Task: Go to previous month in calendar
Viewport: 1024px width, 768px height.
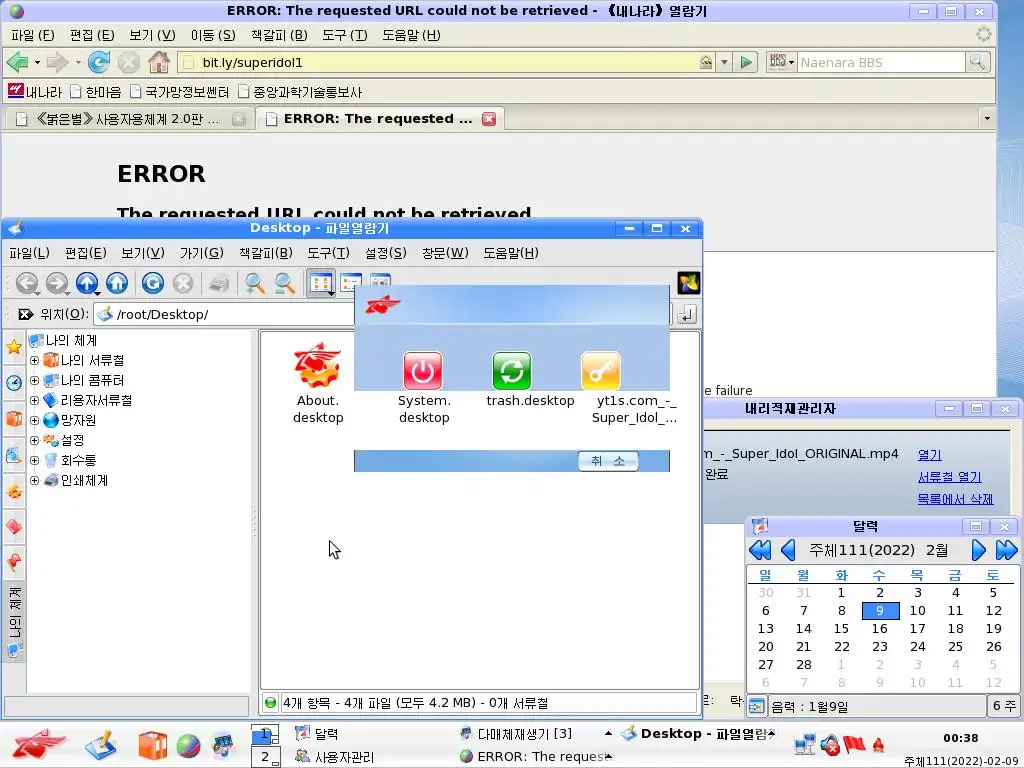Action: tap(788, 550)
